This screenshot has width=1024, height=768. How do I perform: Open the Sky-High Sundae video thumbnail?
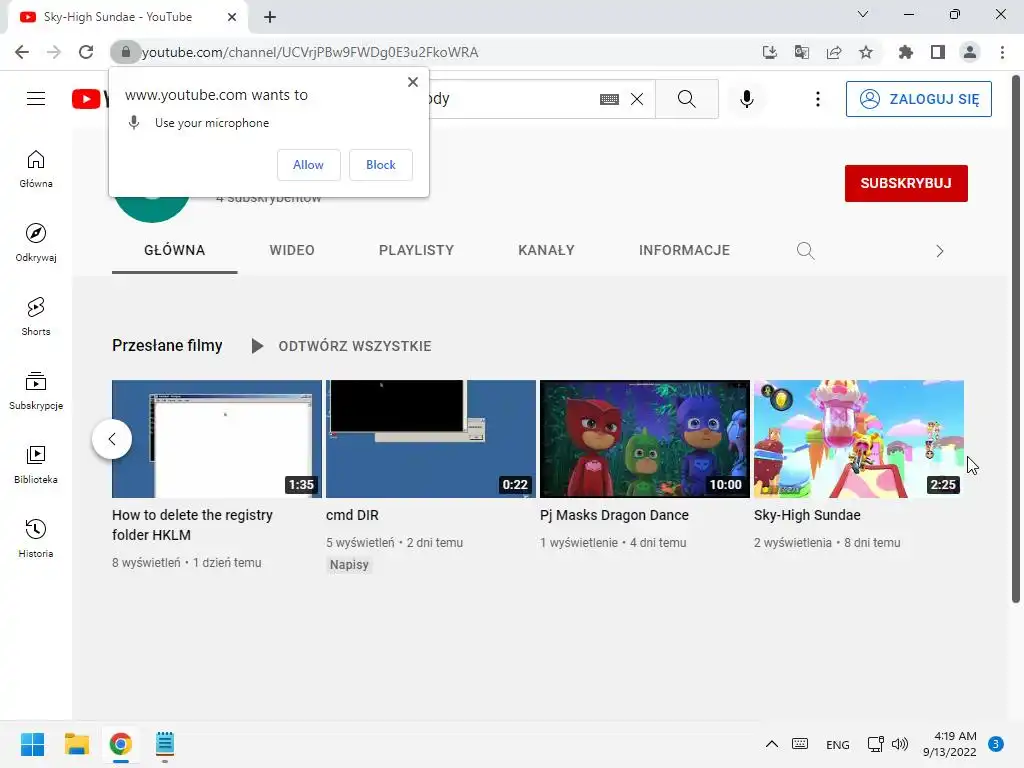[x=859, y=439]
